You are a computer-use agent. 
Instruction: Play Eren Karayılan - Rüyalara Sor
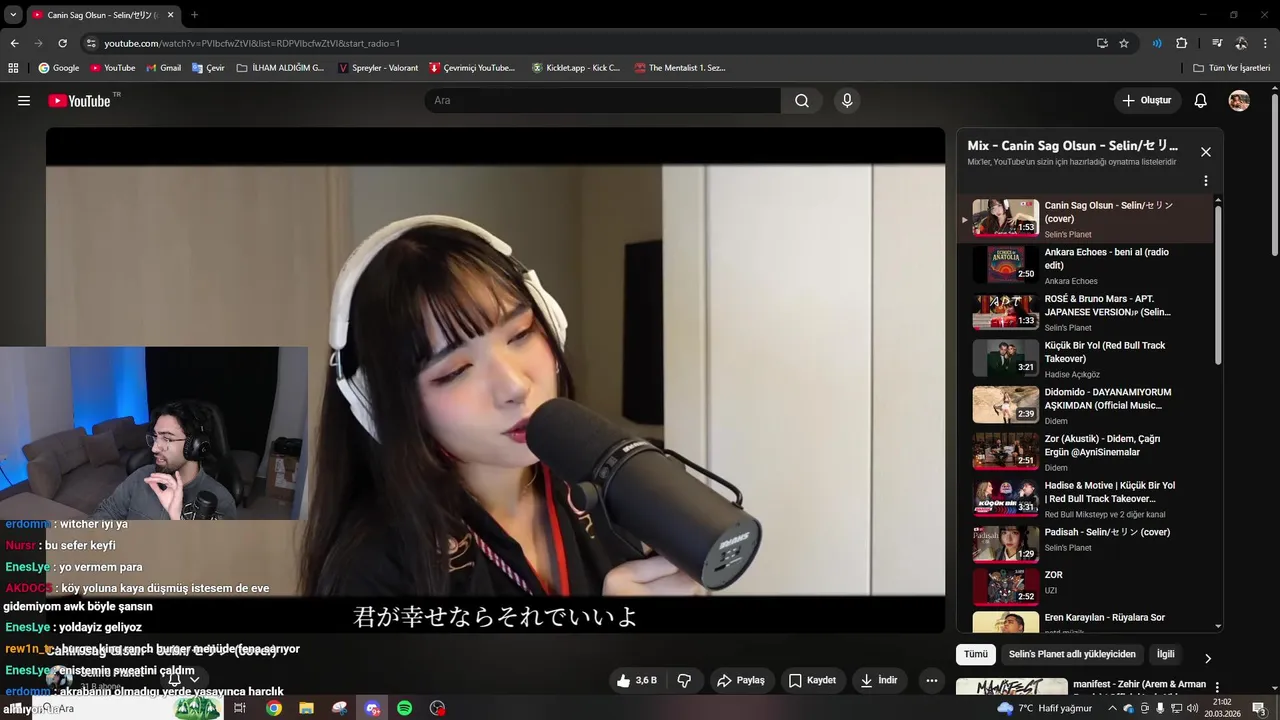[1084, 622]
